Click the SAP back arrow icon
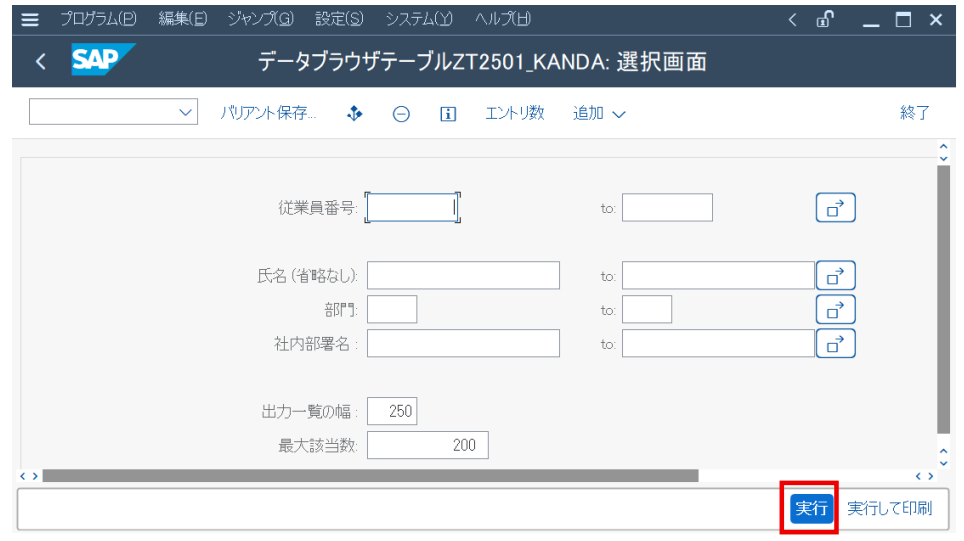Screen dimensions: 964x541 click(41, 61)
